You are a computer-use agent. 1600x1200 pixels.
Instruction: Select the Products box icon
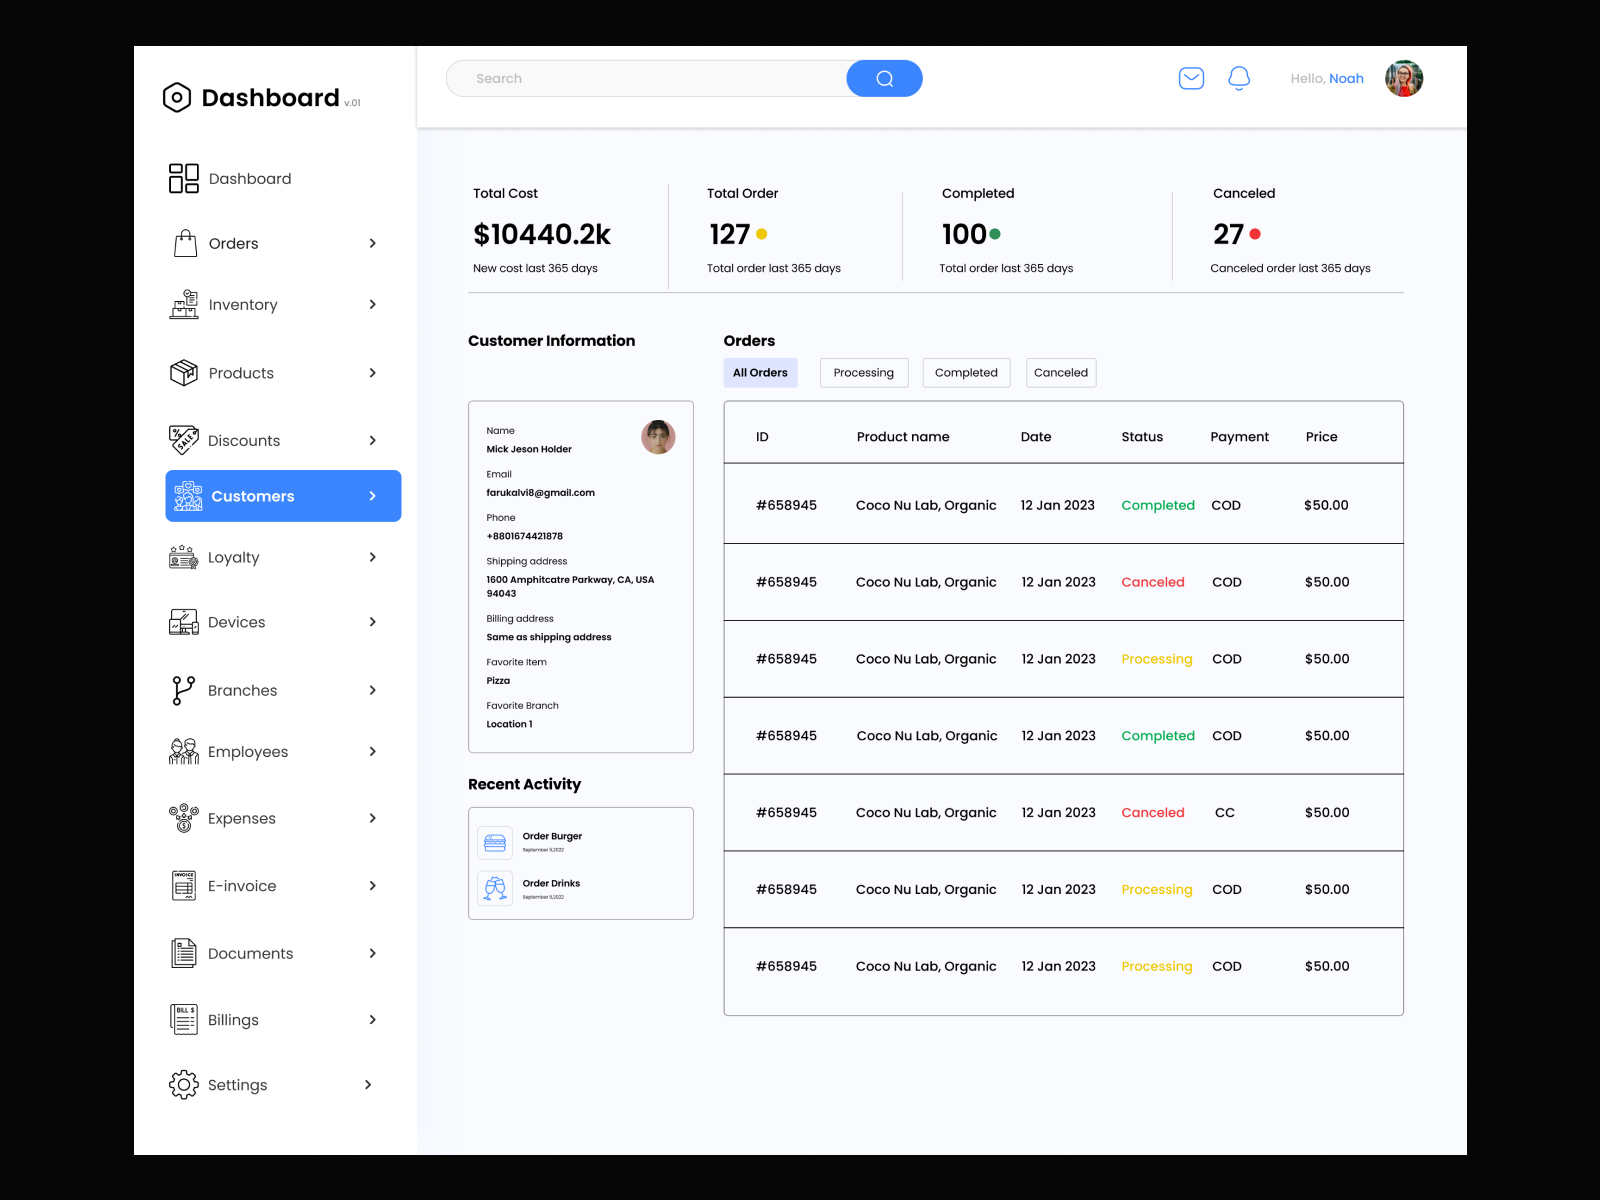coord(184,373)
